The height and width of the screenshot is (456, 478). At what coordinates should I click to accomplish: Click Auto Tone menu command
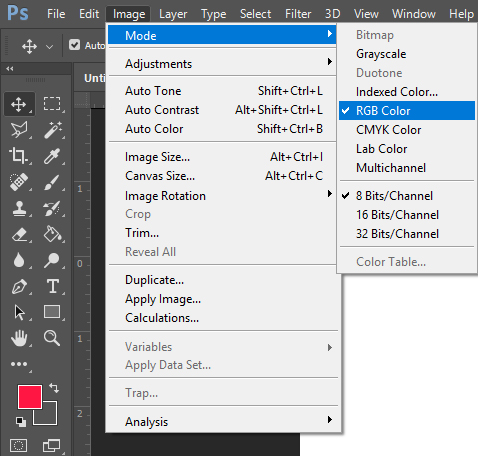222,91
